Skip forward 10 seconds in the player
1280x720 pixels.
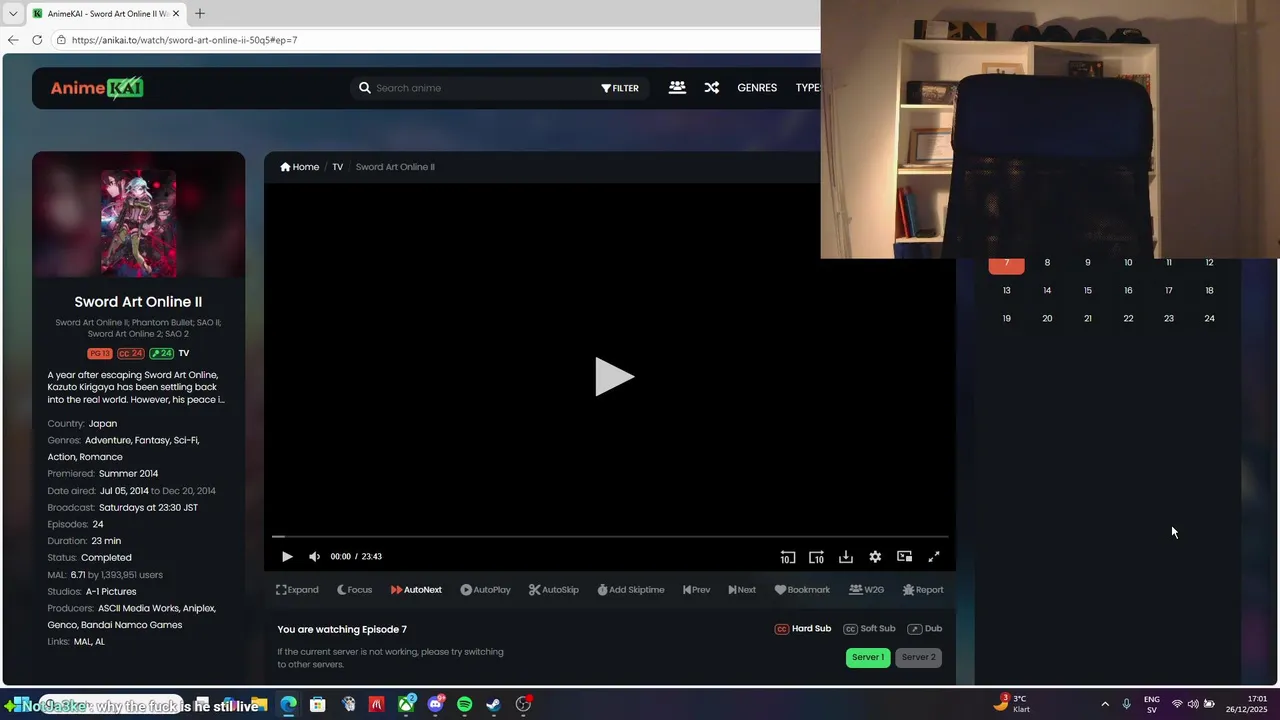(x=816, y=557)
